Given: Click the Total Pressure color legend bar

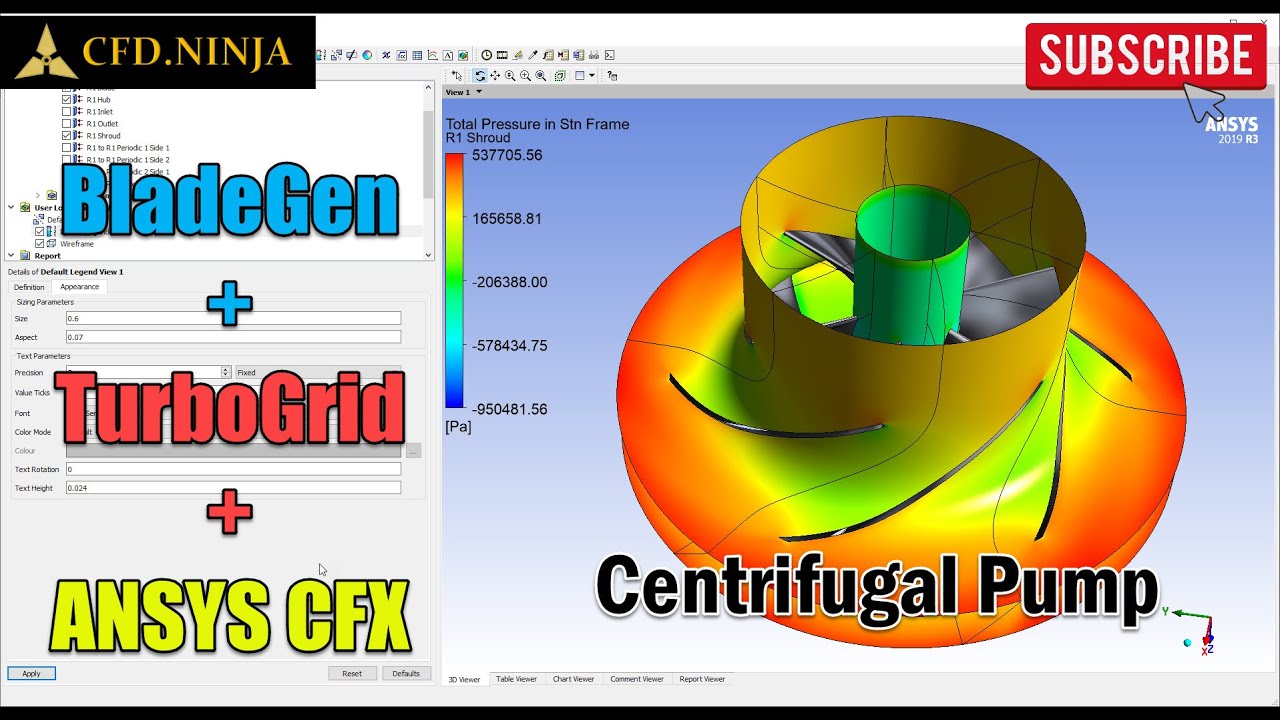Looking at the screenshot, I should [454, 281].
